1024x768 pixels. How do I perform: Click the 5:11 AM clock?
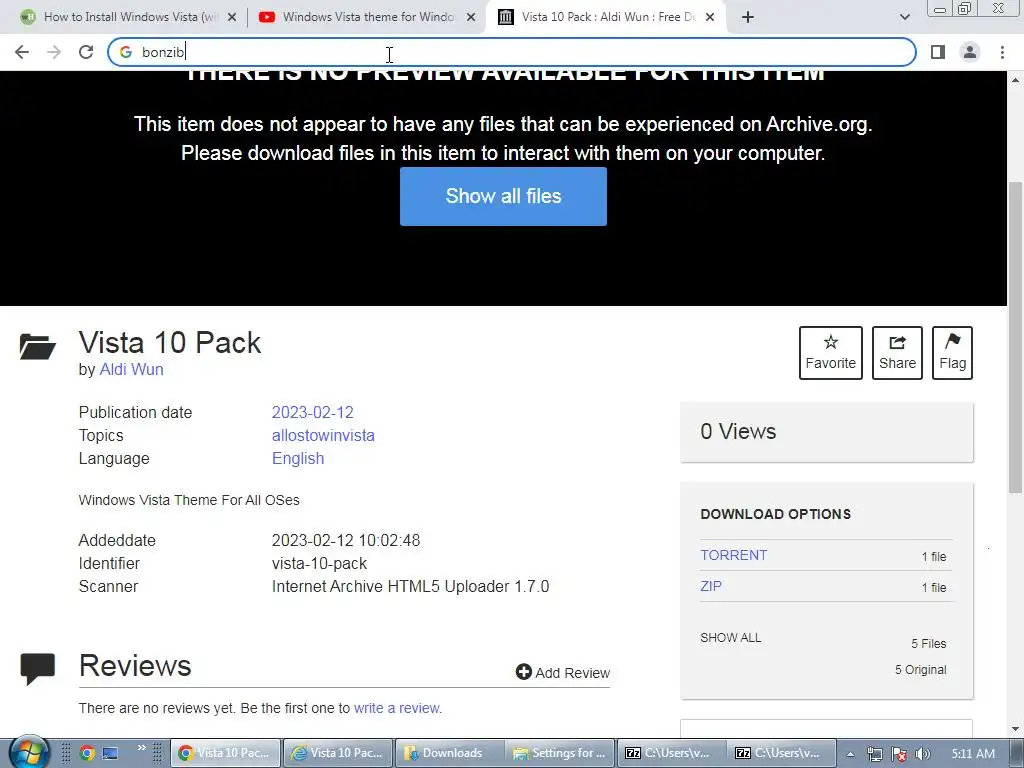click(x=973, y=754)
